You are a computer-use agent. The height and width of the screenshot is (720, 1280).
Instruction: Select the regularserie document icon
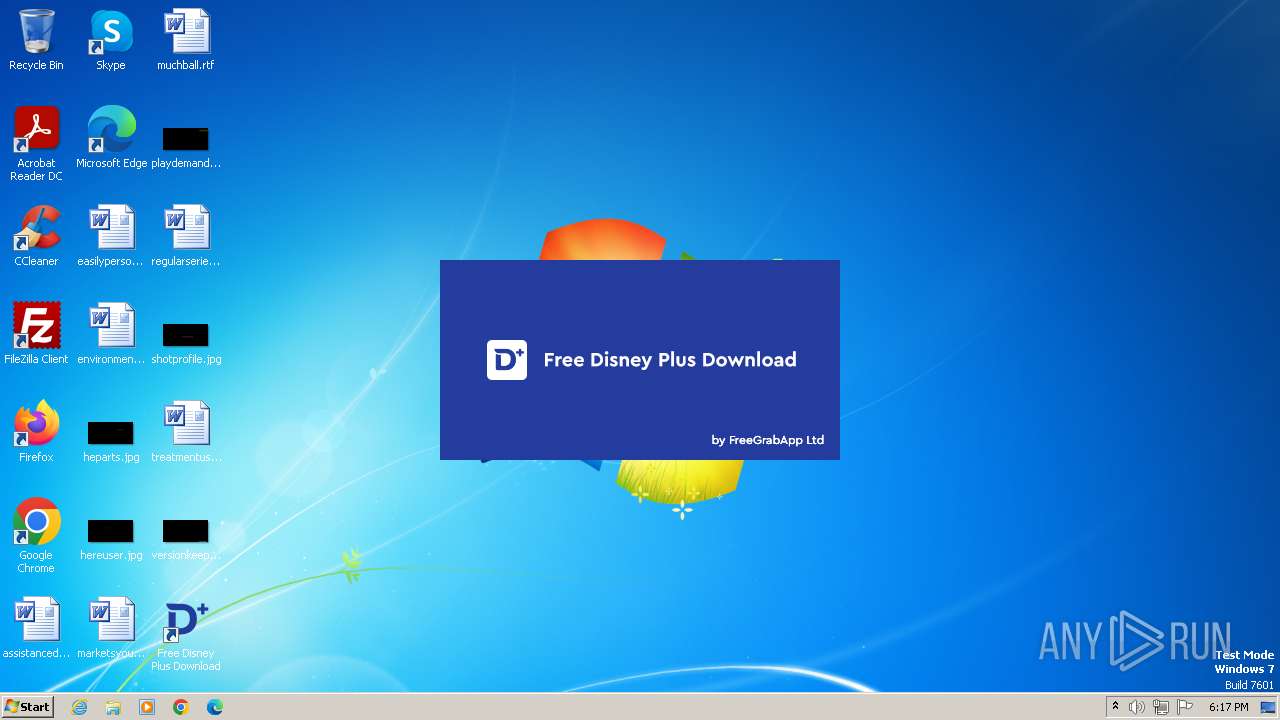tap(186, 236)
